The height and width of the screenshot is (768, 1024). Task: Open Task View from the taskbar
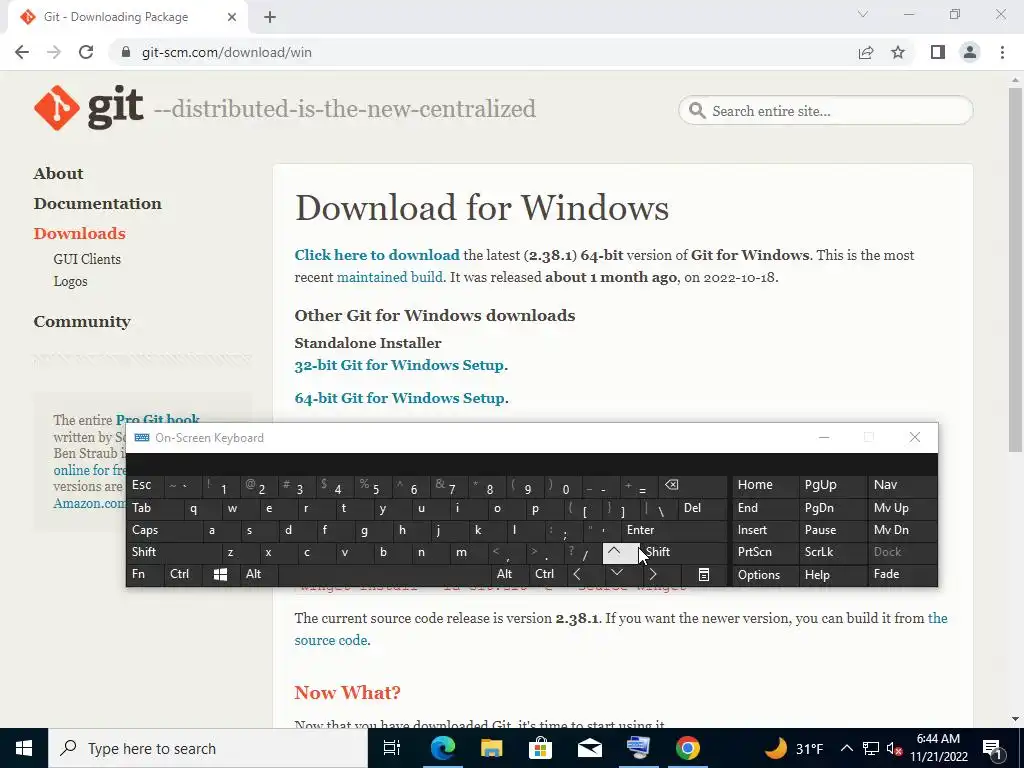pos(392,748)
